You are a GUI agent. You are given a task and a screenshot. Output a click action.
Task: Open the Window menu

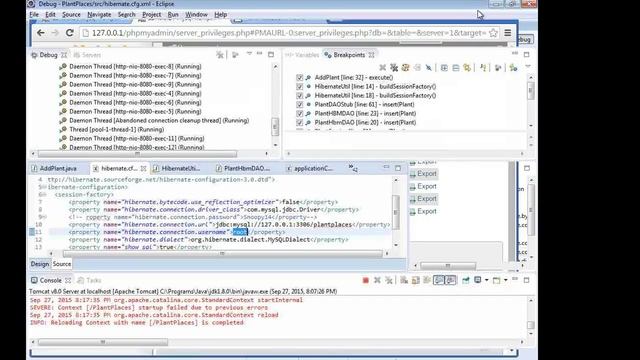click(196, 14)
